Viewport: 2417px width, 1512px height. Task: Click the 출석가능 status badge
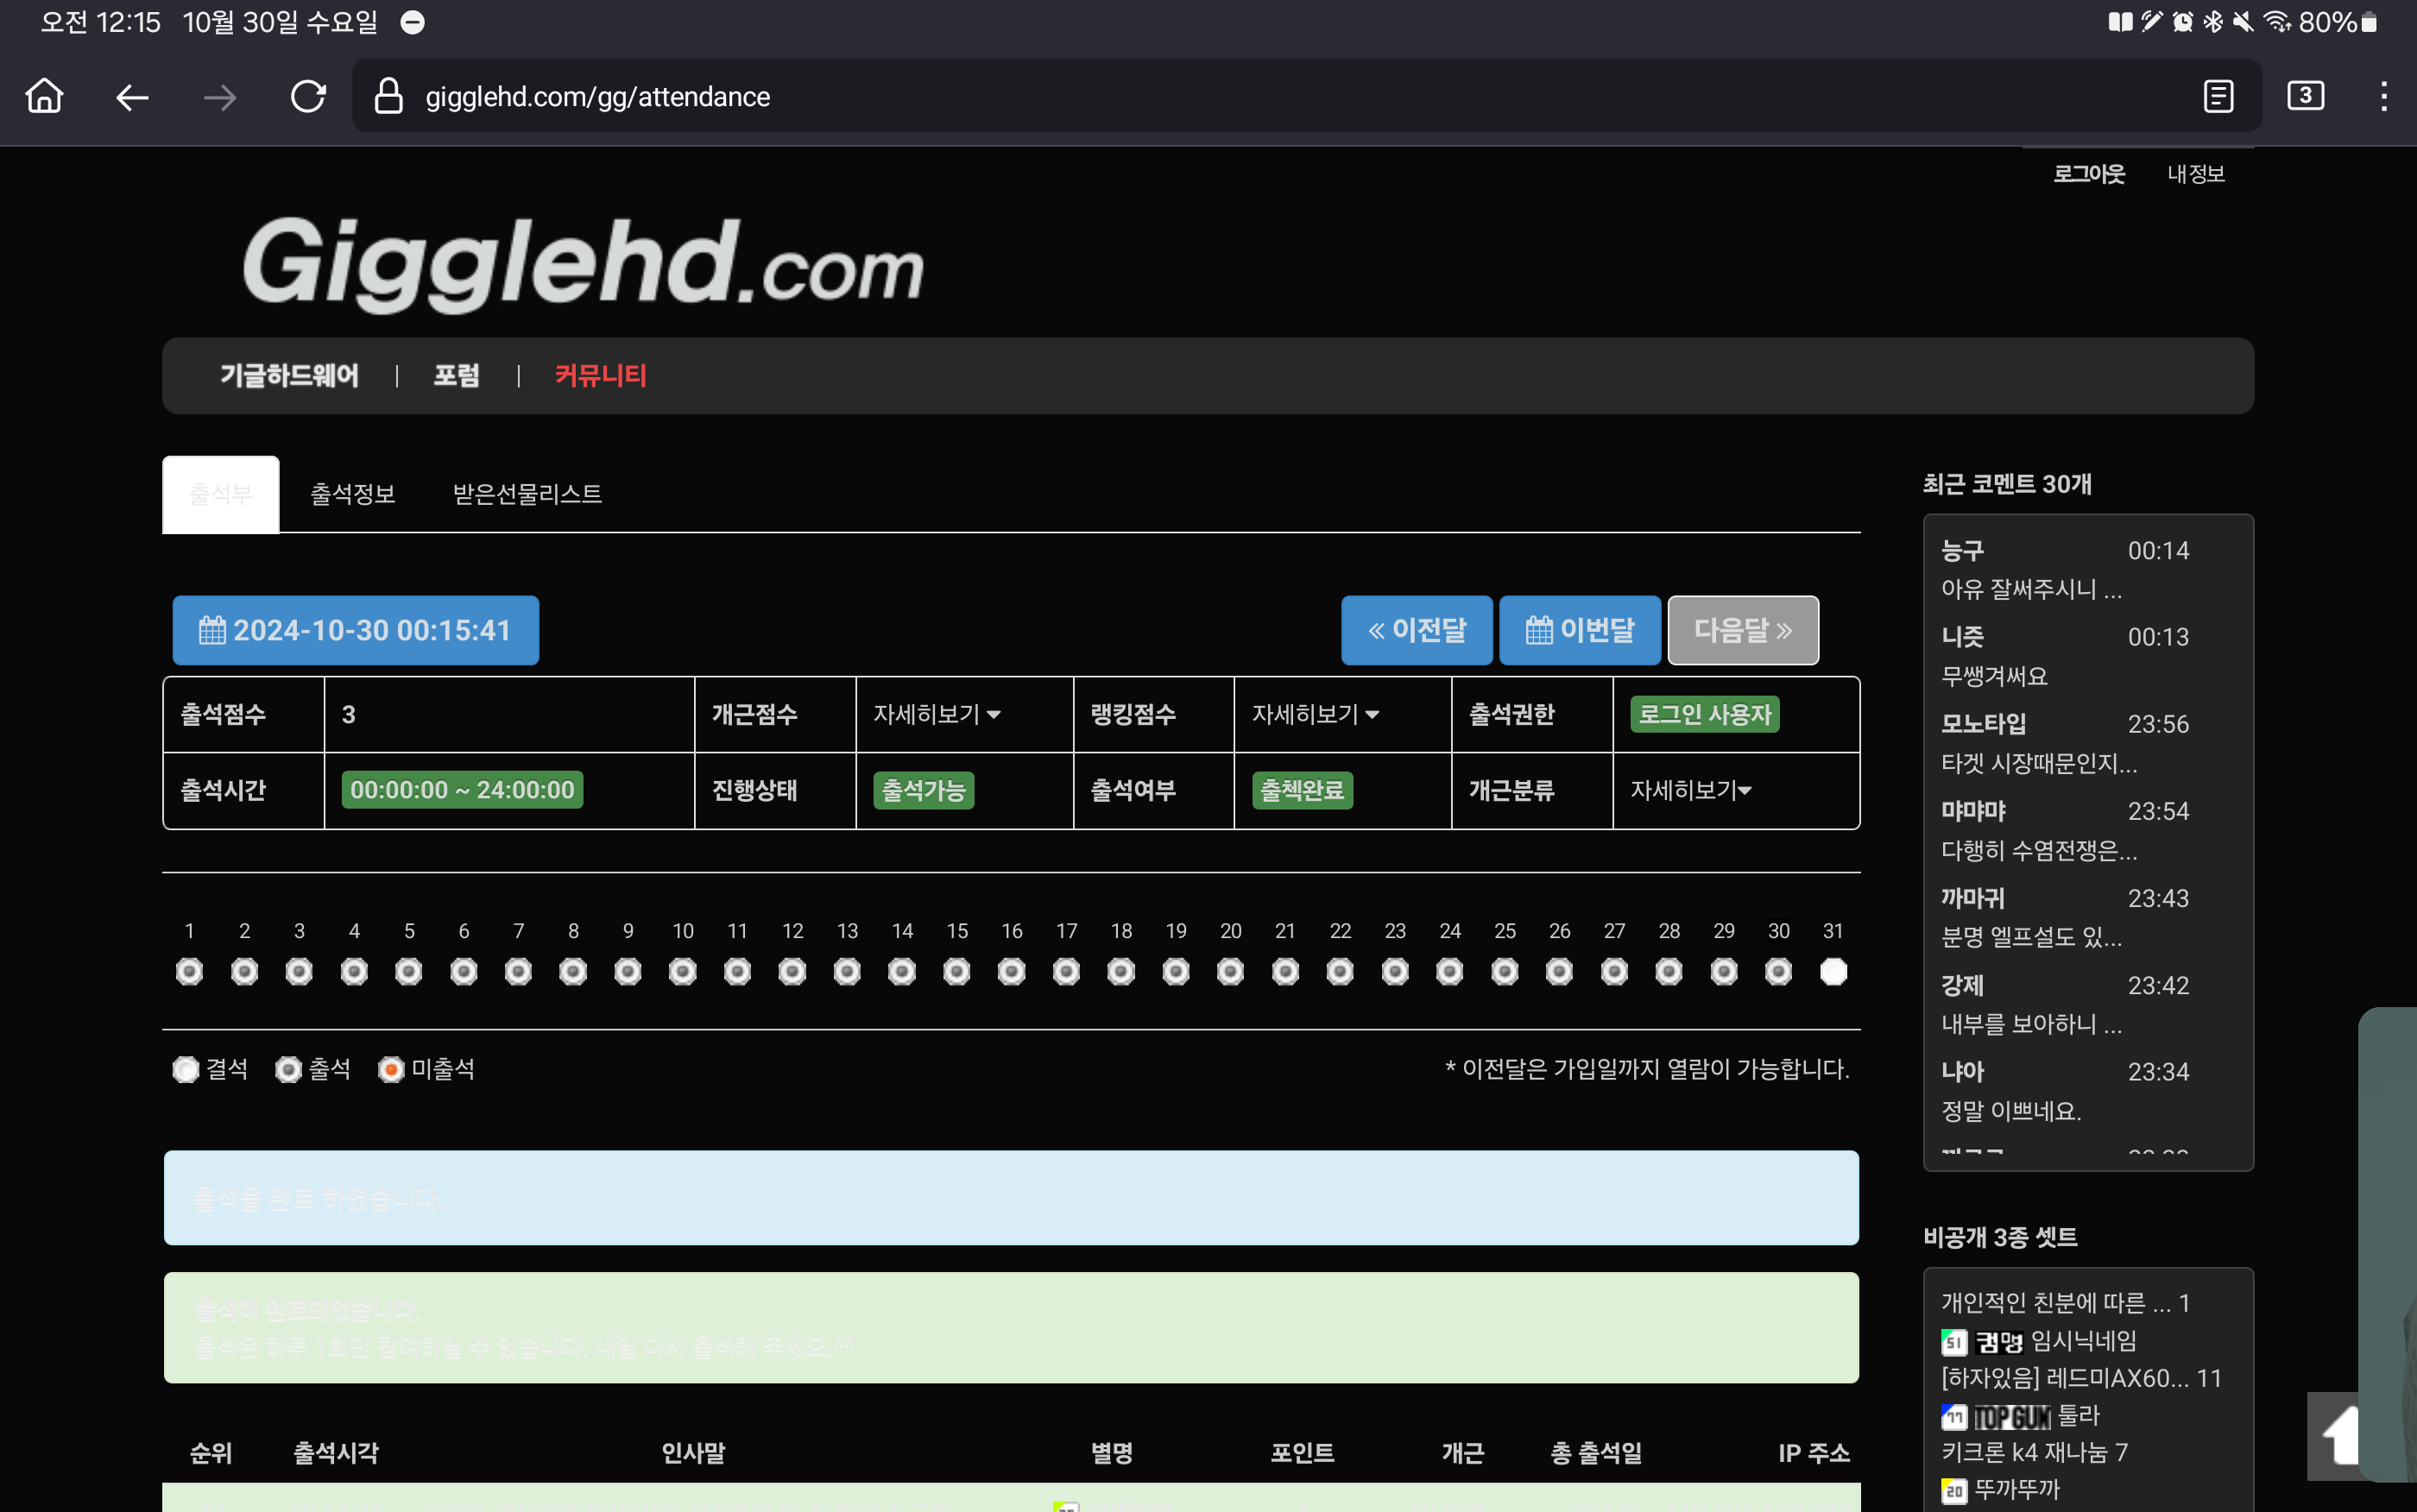(x=923, y=790)
